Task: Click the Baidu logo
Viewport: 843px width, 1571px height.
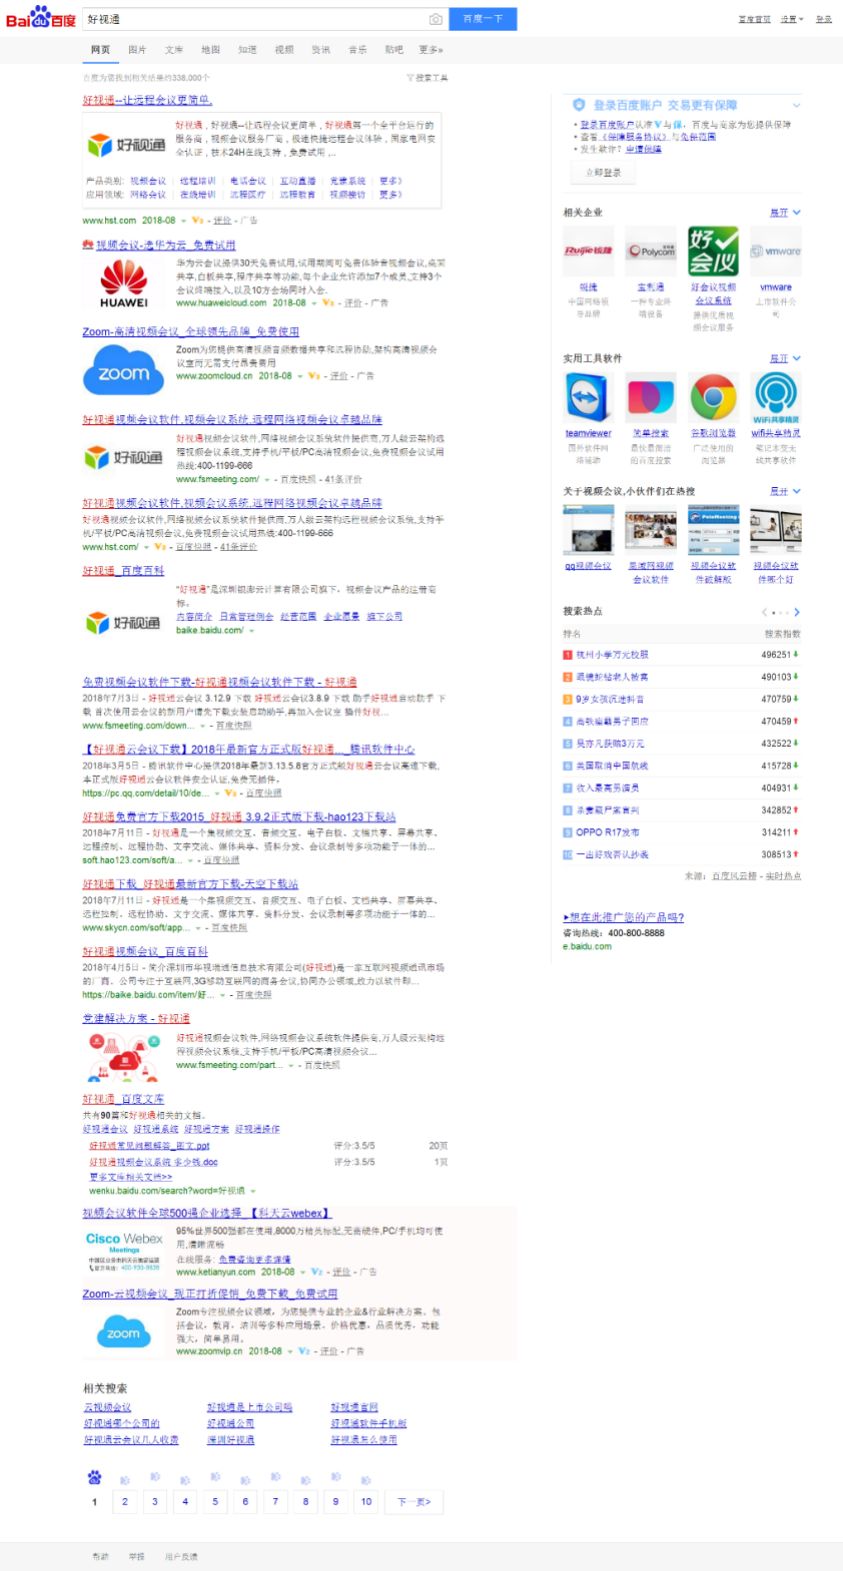Action: pyautogui.click(x=40, y=18)
